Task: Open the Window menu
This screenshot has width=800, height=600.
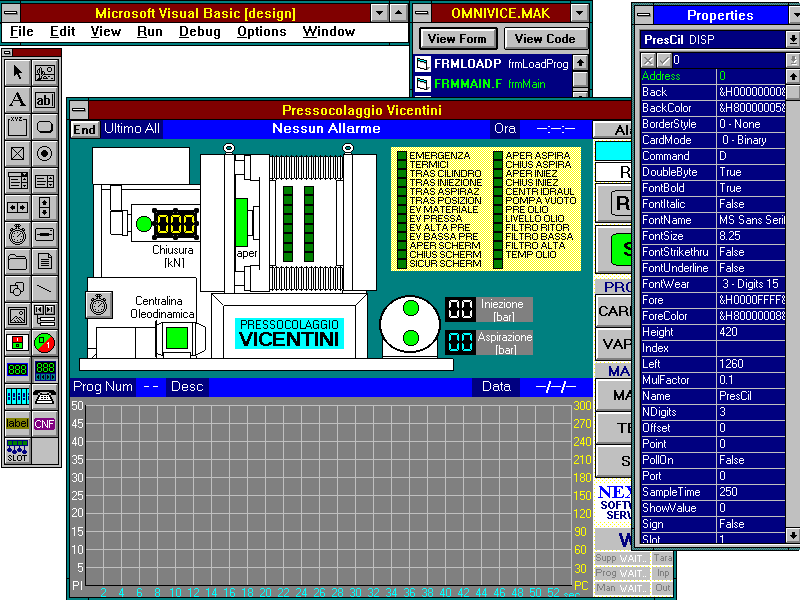Action: (x=329, y=32)
